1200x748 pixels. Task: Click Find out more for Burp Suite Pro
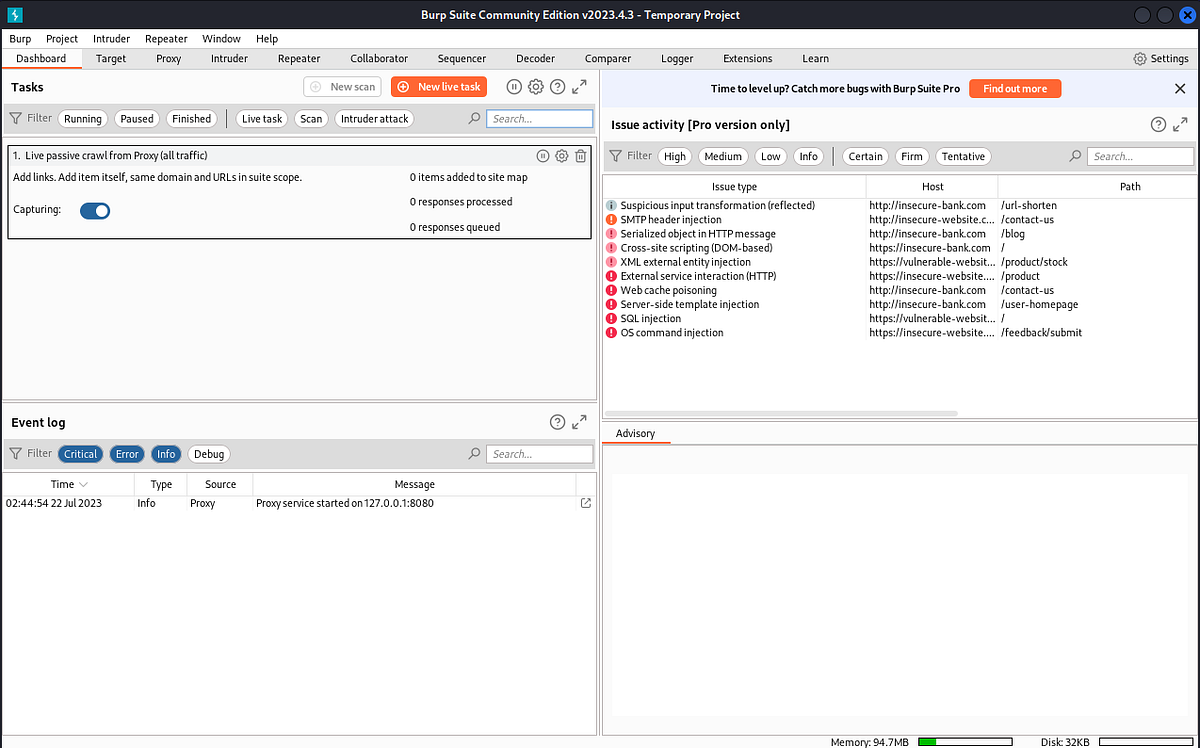pyautogui.click(x=1015, y=88)
